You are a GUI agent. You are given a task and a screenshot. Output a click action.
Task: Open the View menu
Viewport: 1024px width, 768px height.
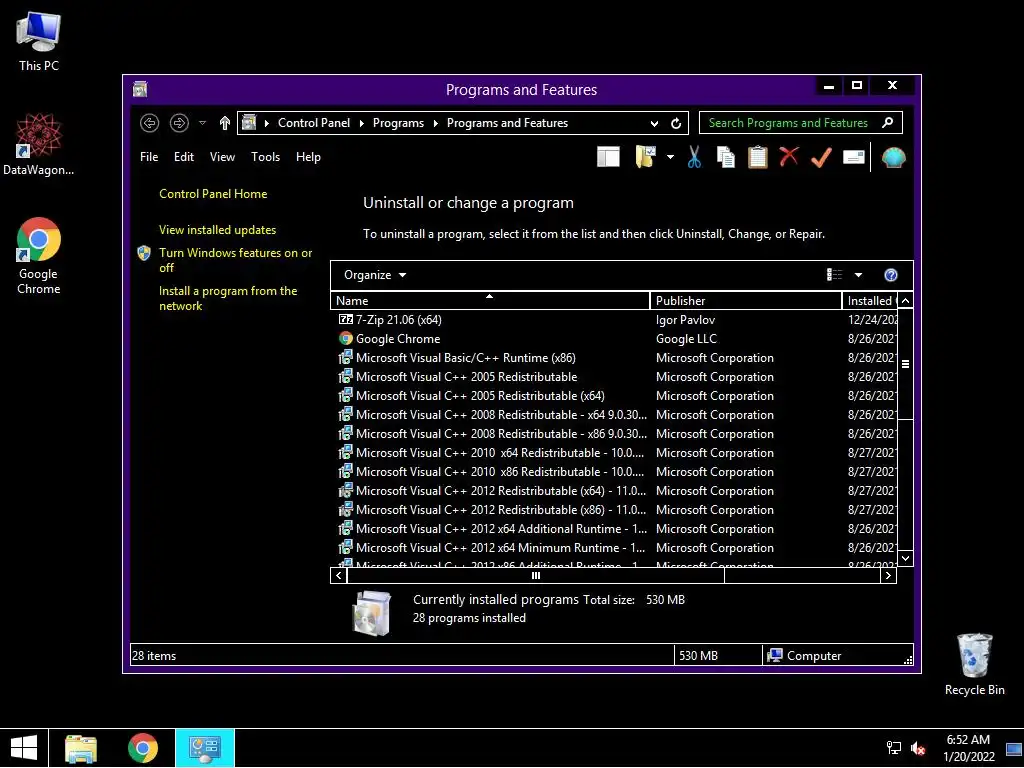[222, 157]
